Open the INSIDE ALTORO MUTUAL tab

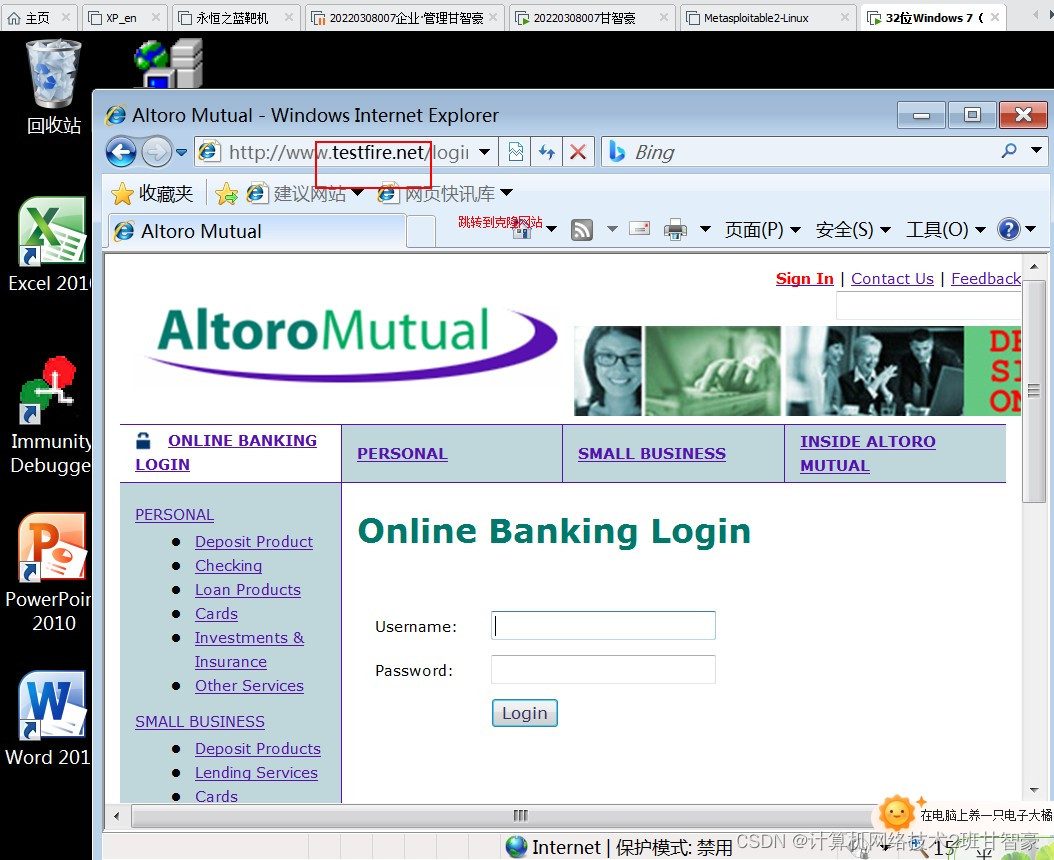(867, 453)
